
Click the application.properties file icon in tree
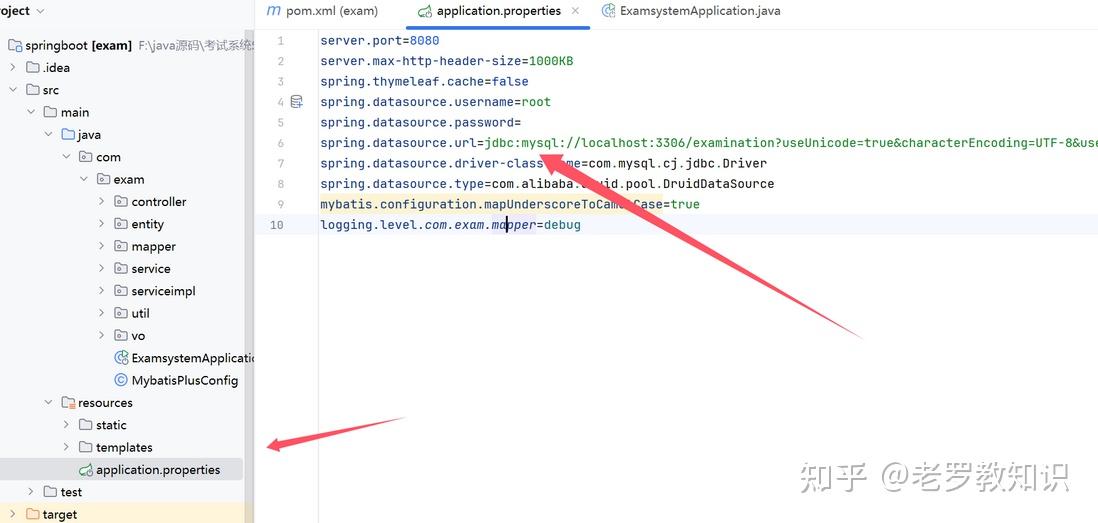85,470
